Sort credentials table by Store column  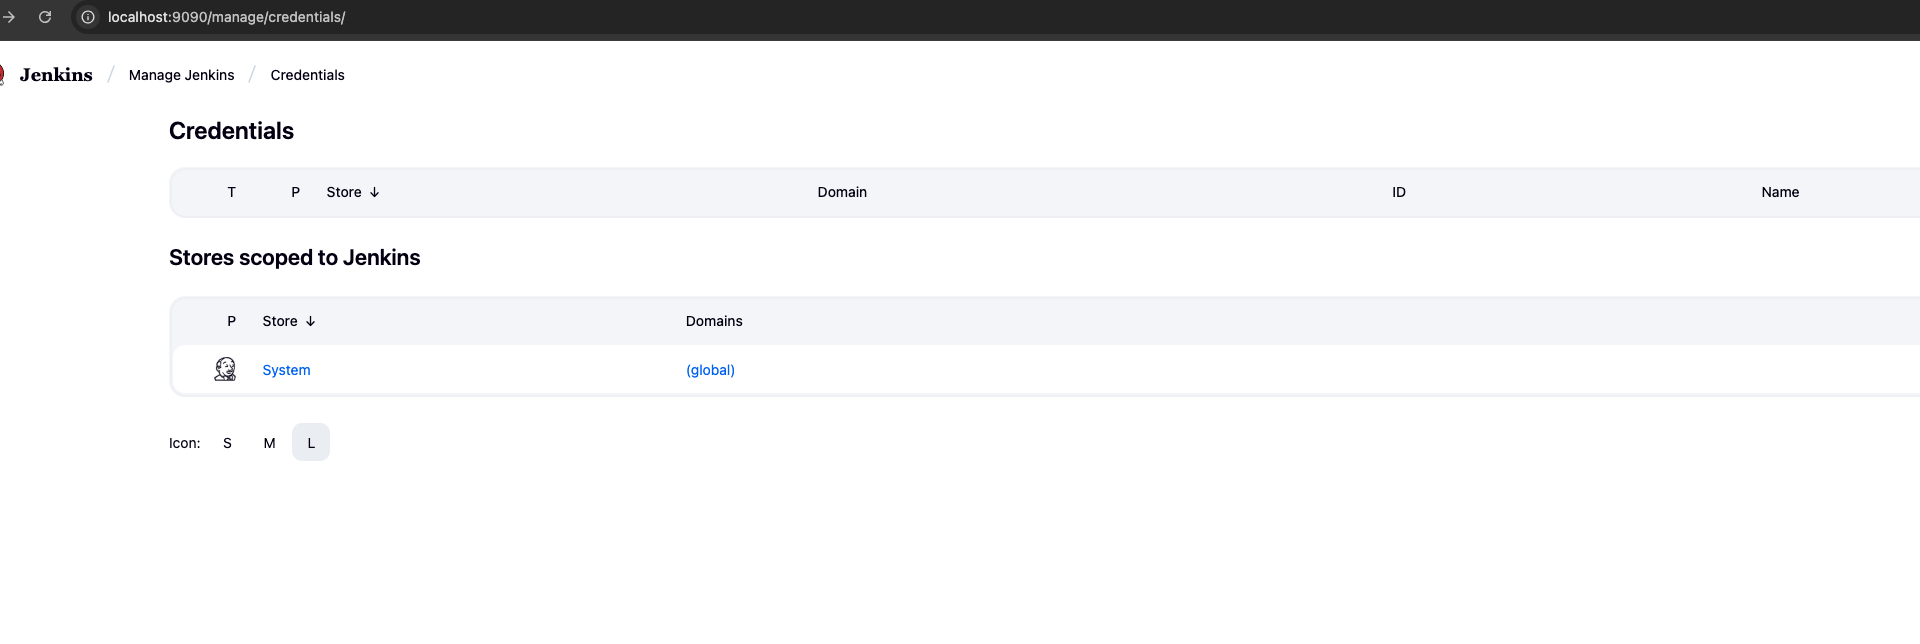[x=353, y=192]
